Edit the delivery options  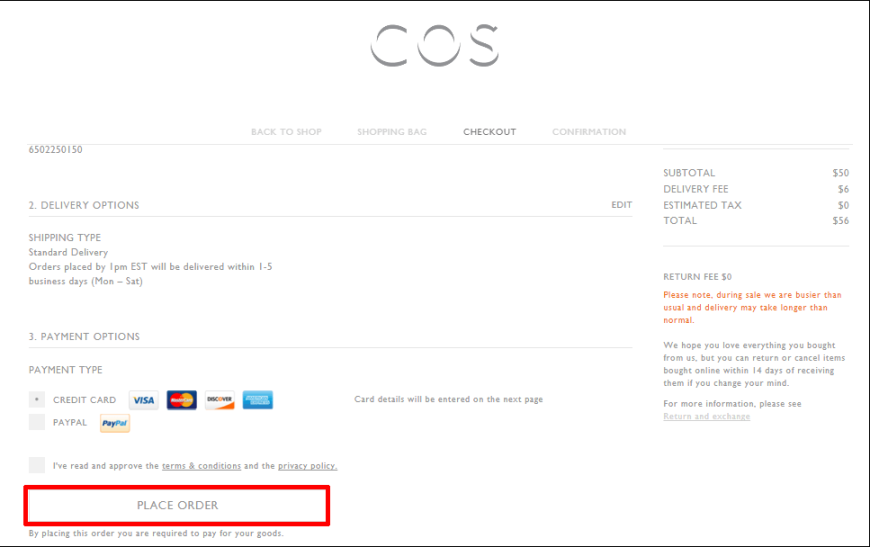[621, 205]
